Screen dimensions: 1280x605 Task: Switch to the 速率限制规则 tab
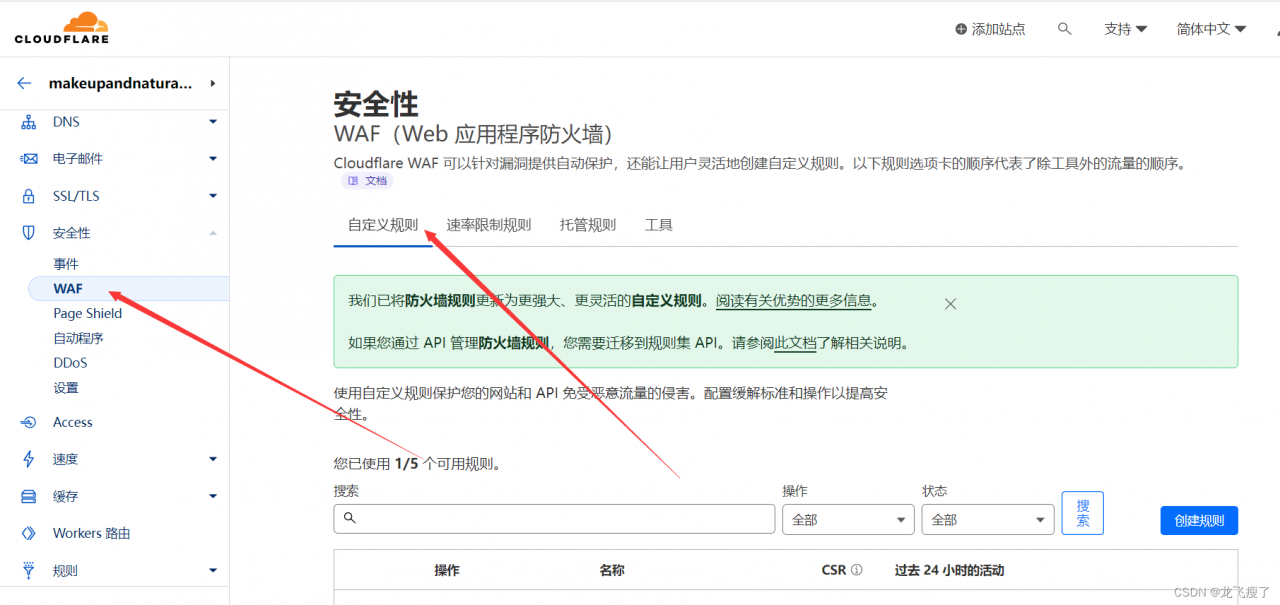[489, 224]
